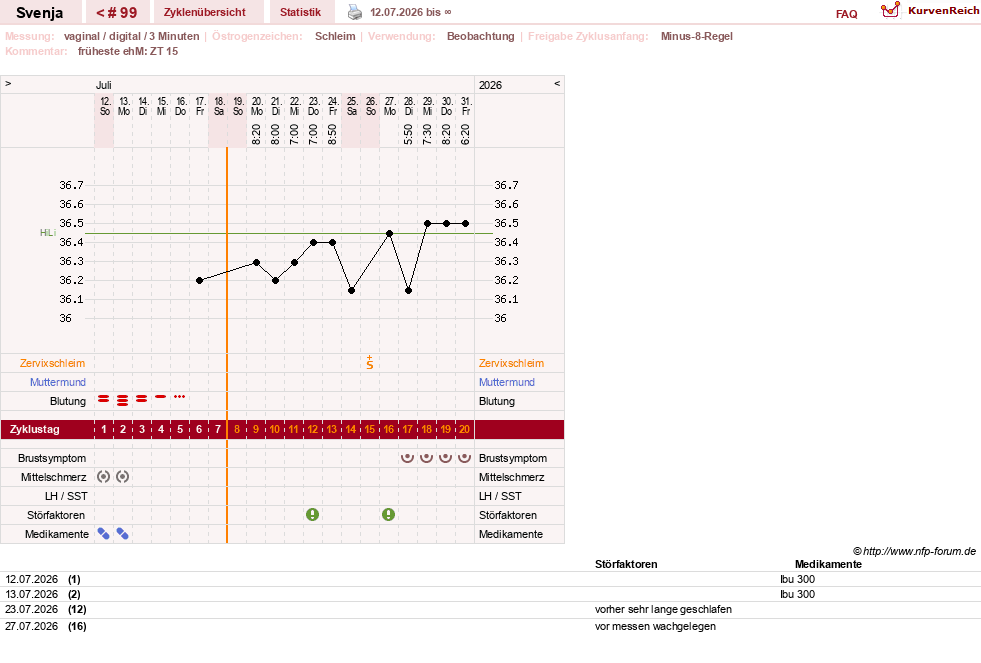Click the 'vaginal / digital / 3 Minuten' text
The height and width of the screenshot is (663, 981).
click(131, 36)
